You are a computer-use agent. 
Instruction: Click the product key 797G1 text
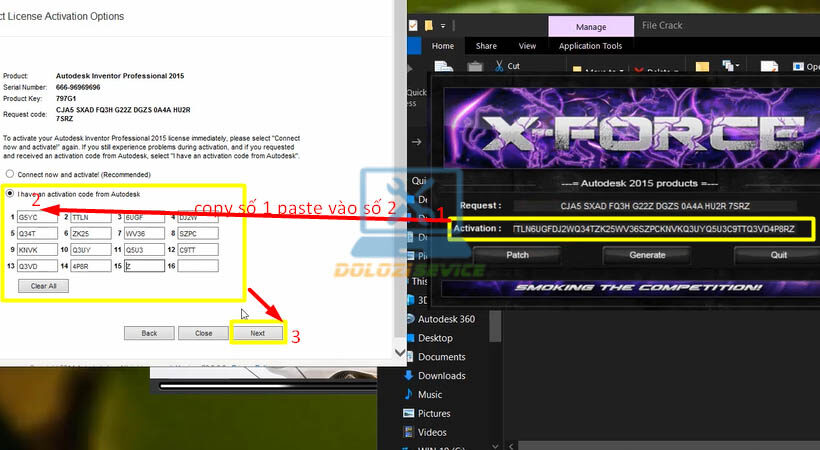coord(66,98)
